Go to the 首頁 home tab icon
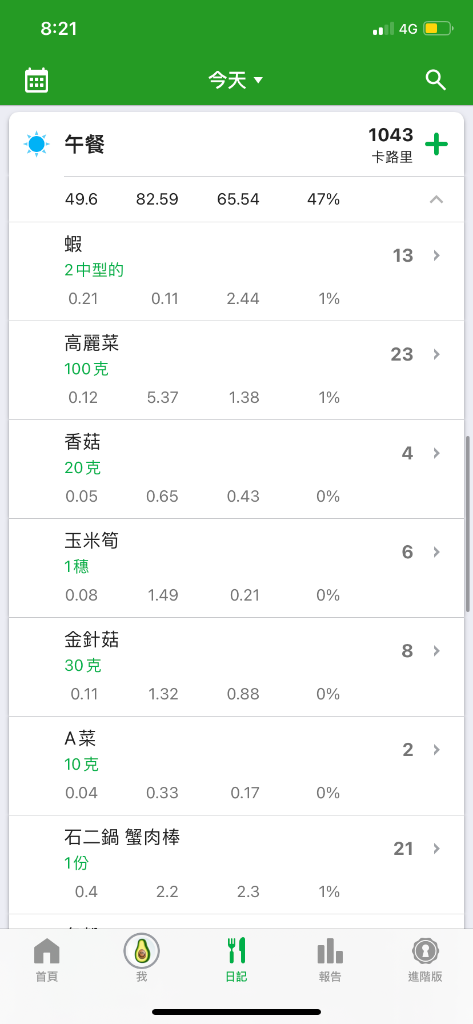This screenshot has height=1024, width=473. [x=46, y=952]
